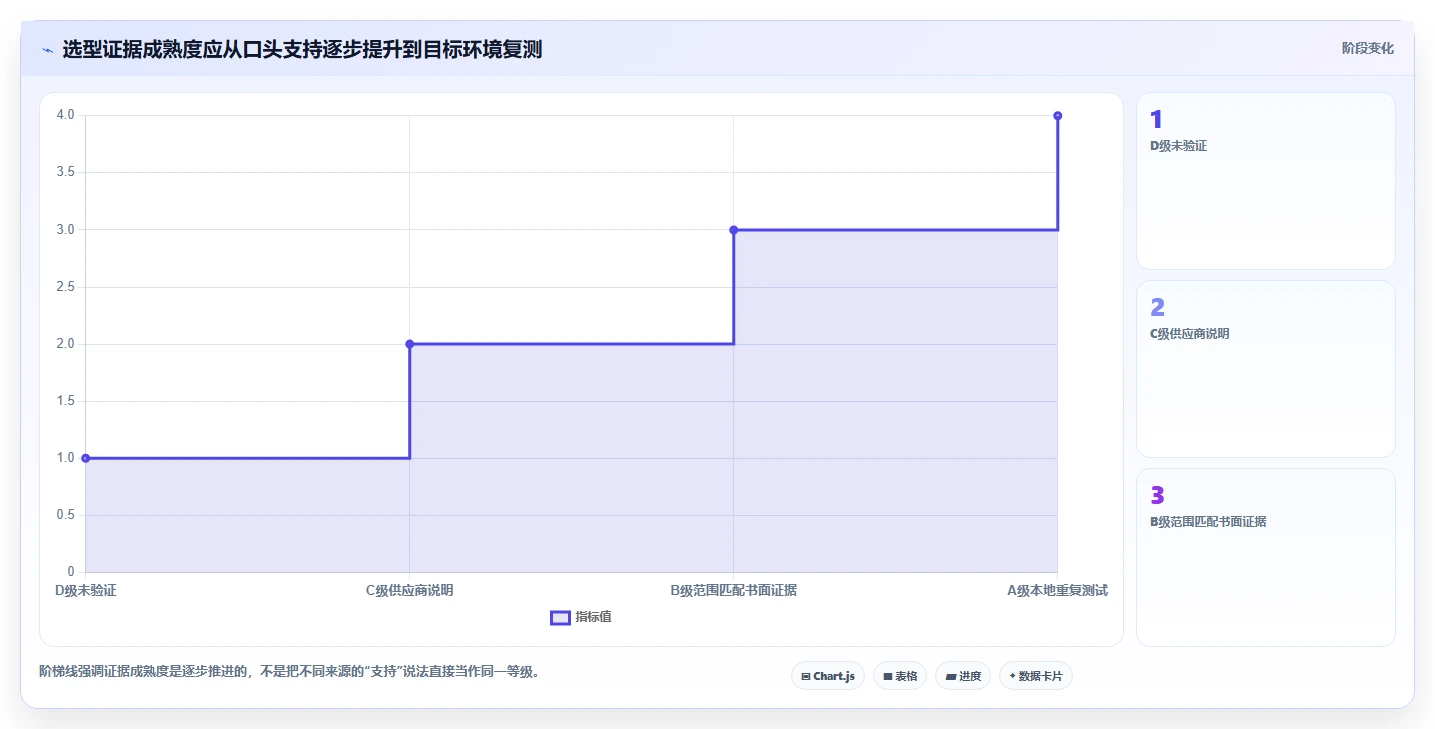Click the data point at C级供应商说明 value 2.0

tap(409, 344)
